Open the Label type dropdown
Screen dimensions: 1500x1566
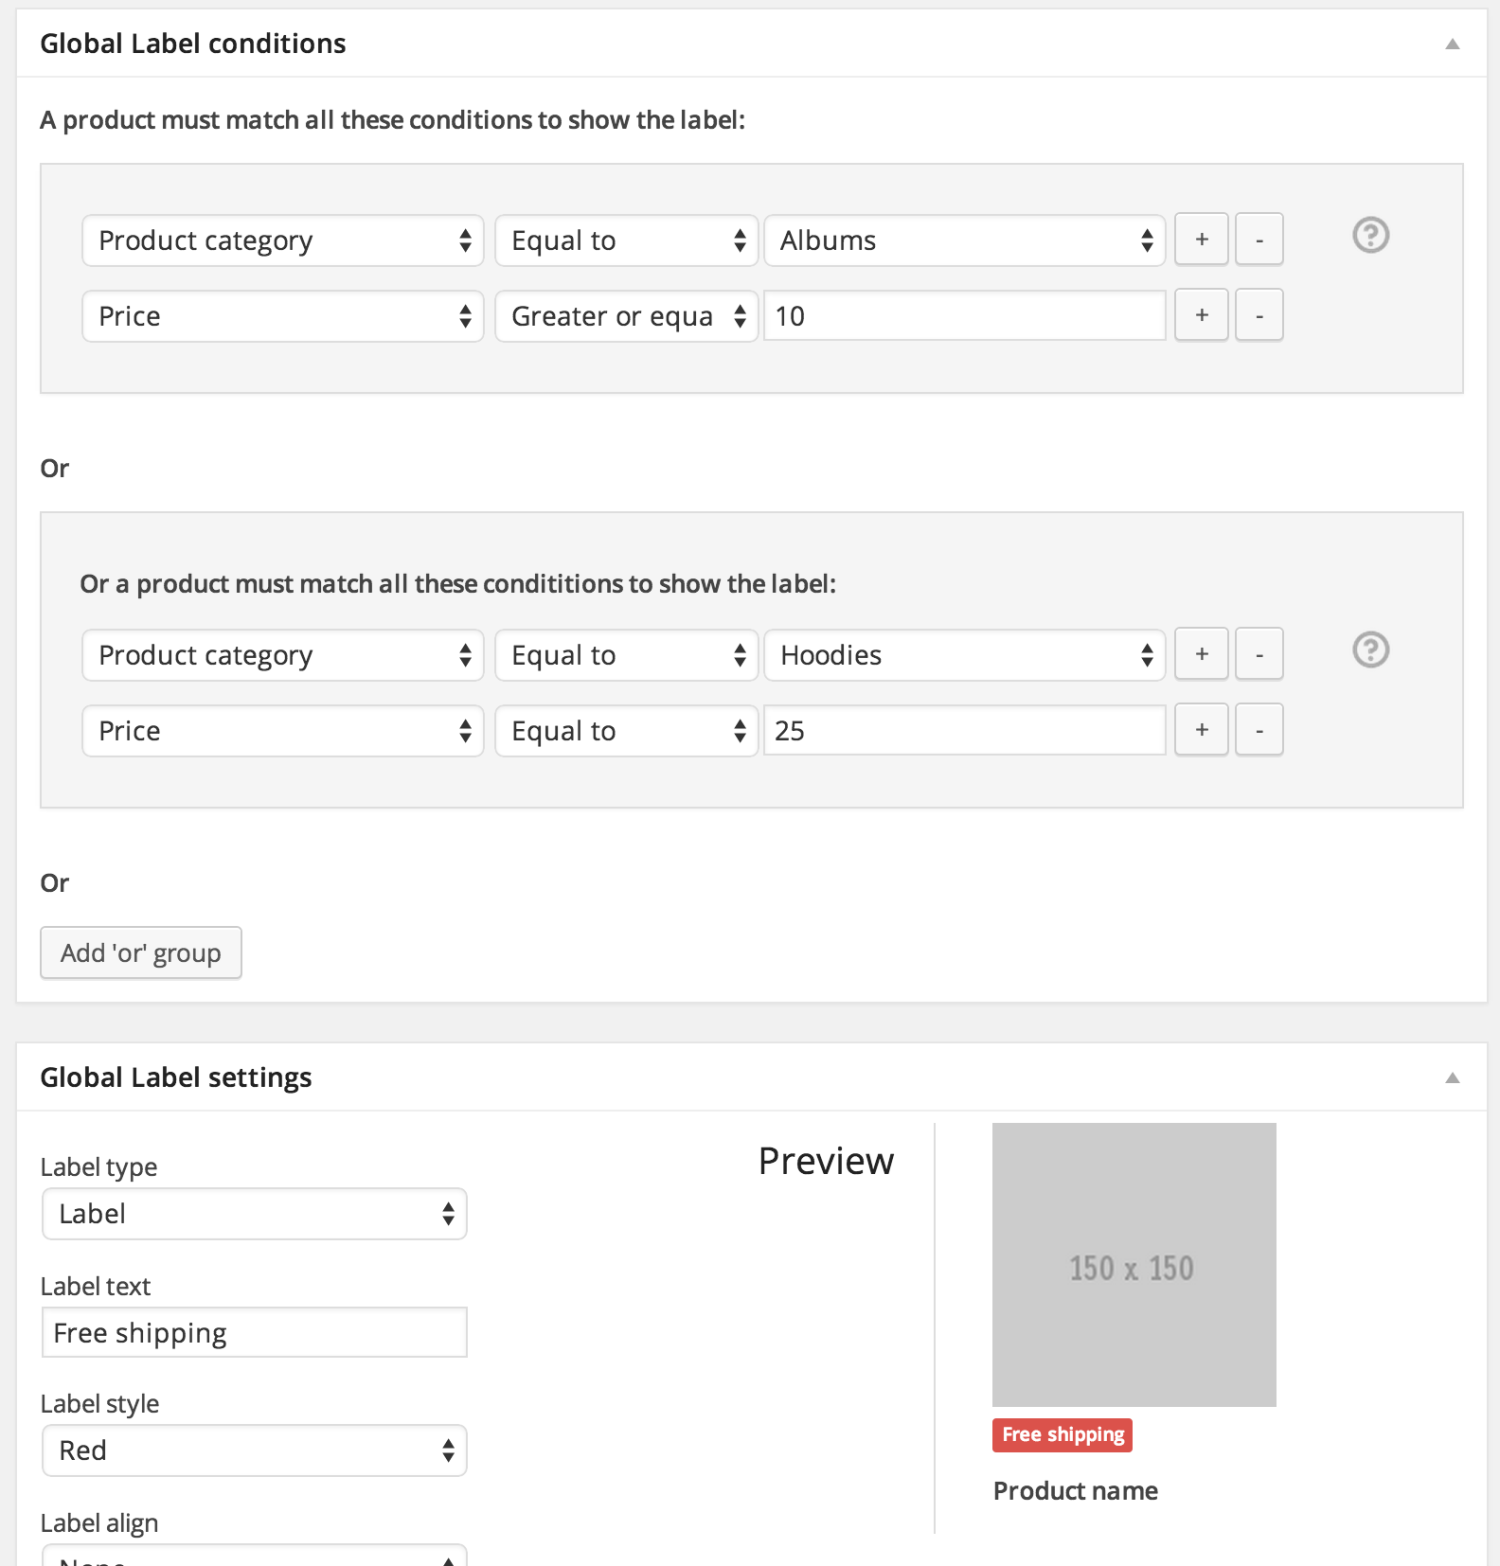point(254,1214)
